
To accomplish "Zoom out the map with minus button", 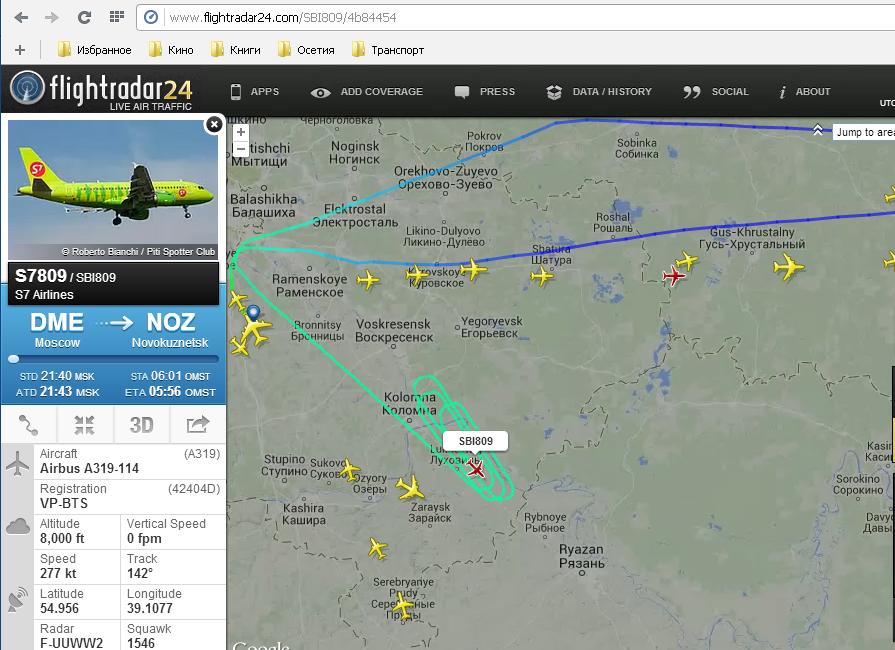I will 241,149.
